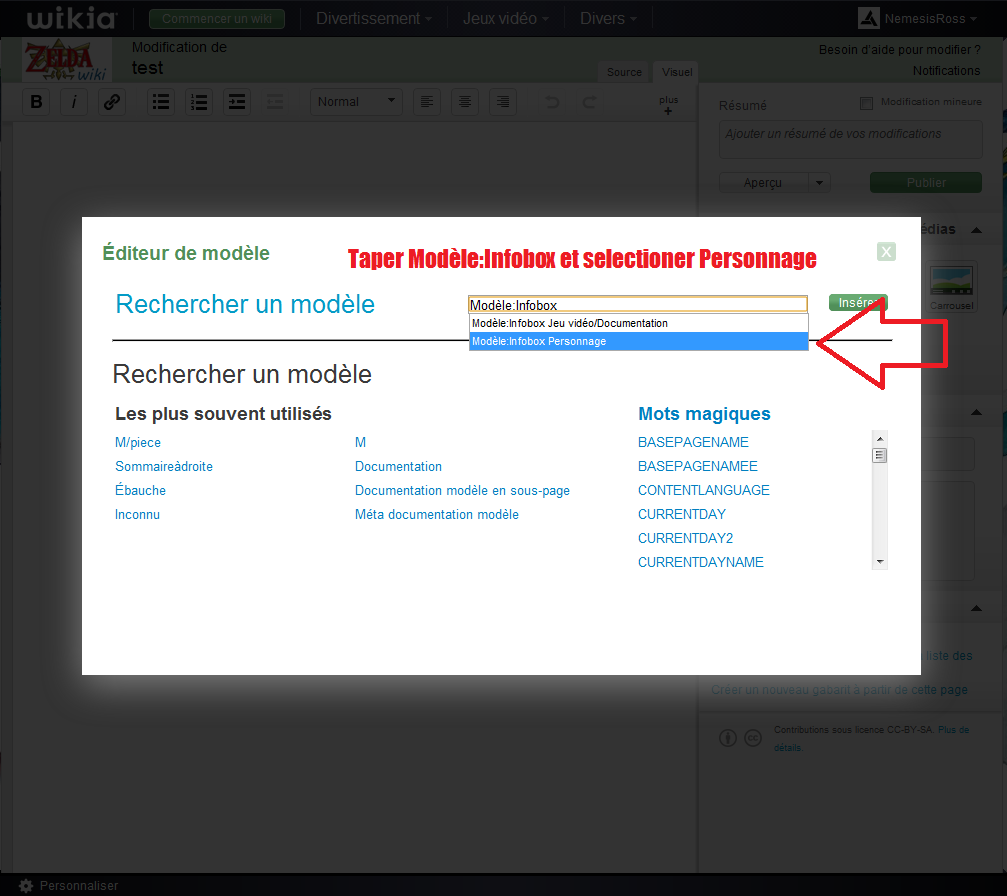Enable the Modification mineure checkbox

(x=867, y=102)
